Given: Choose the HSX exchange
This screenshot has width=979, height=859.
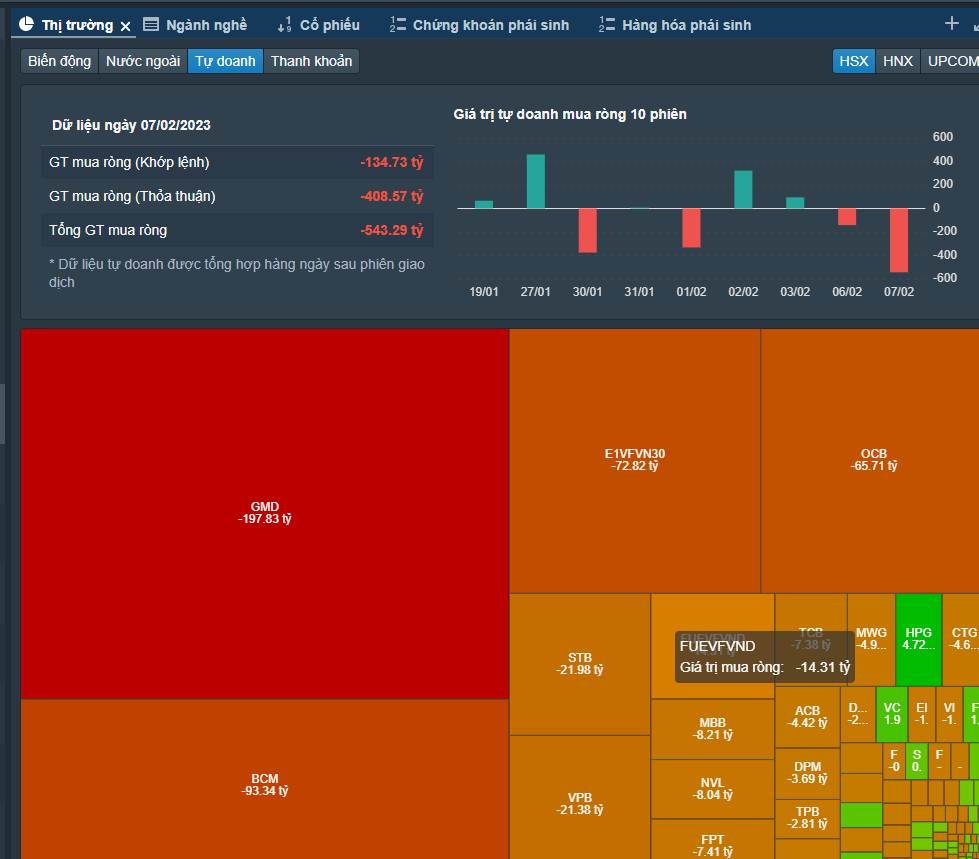Looking at the screenshot, I should 854,61.
